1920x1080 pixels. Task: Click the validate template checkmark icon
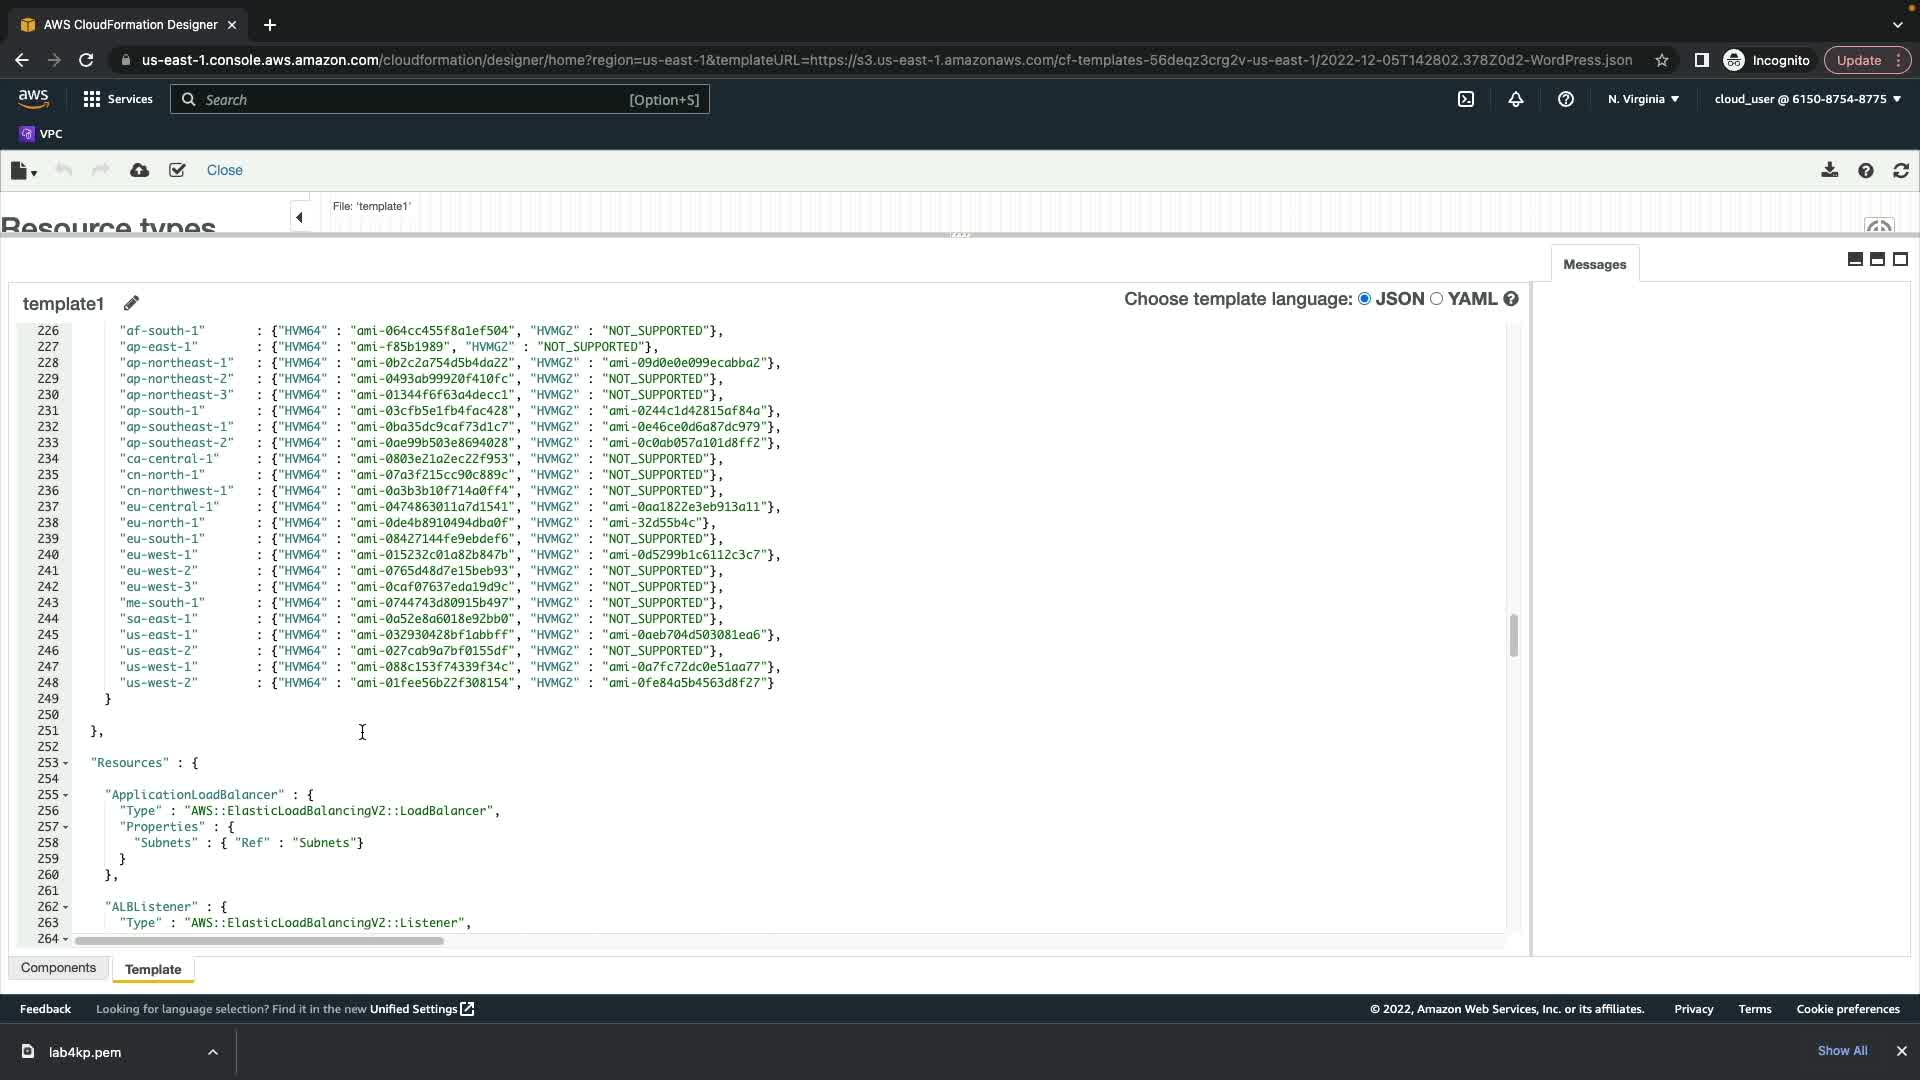(x=177, y=170)
